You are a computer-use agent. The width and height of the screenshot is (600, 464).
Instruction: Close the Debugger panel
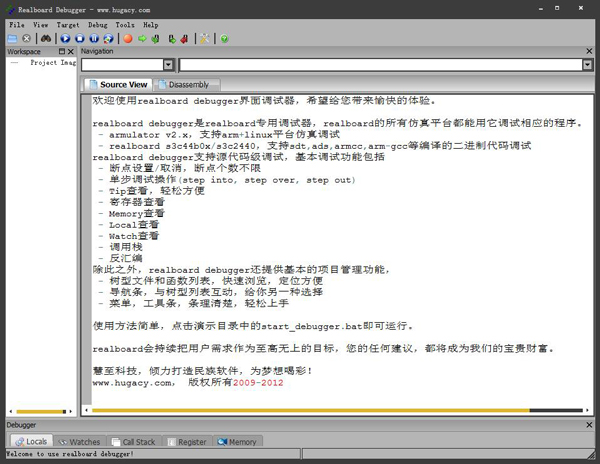coord(589,425)
